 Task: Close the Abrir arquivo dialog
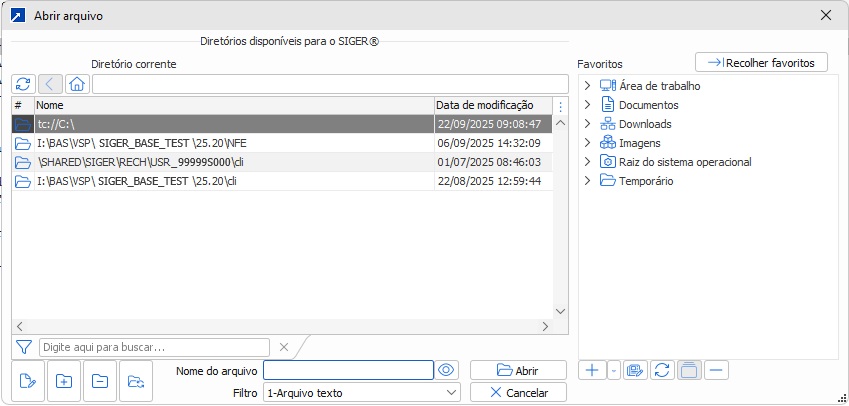(826, 15)
